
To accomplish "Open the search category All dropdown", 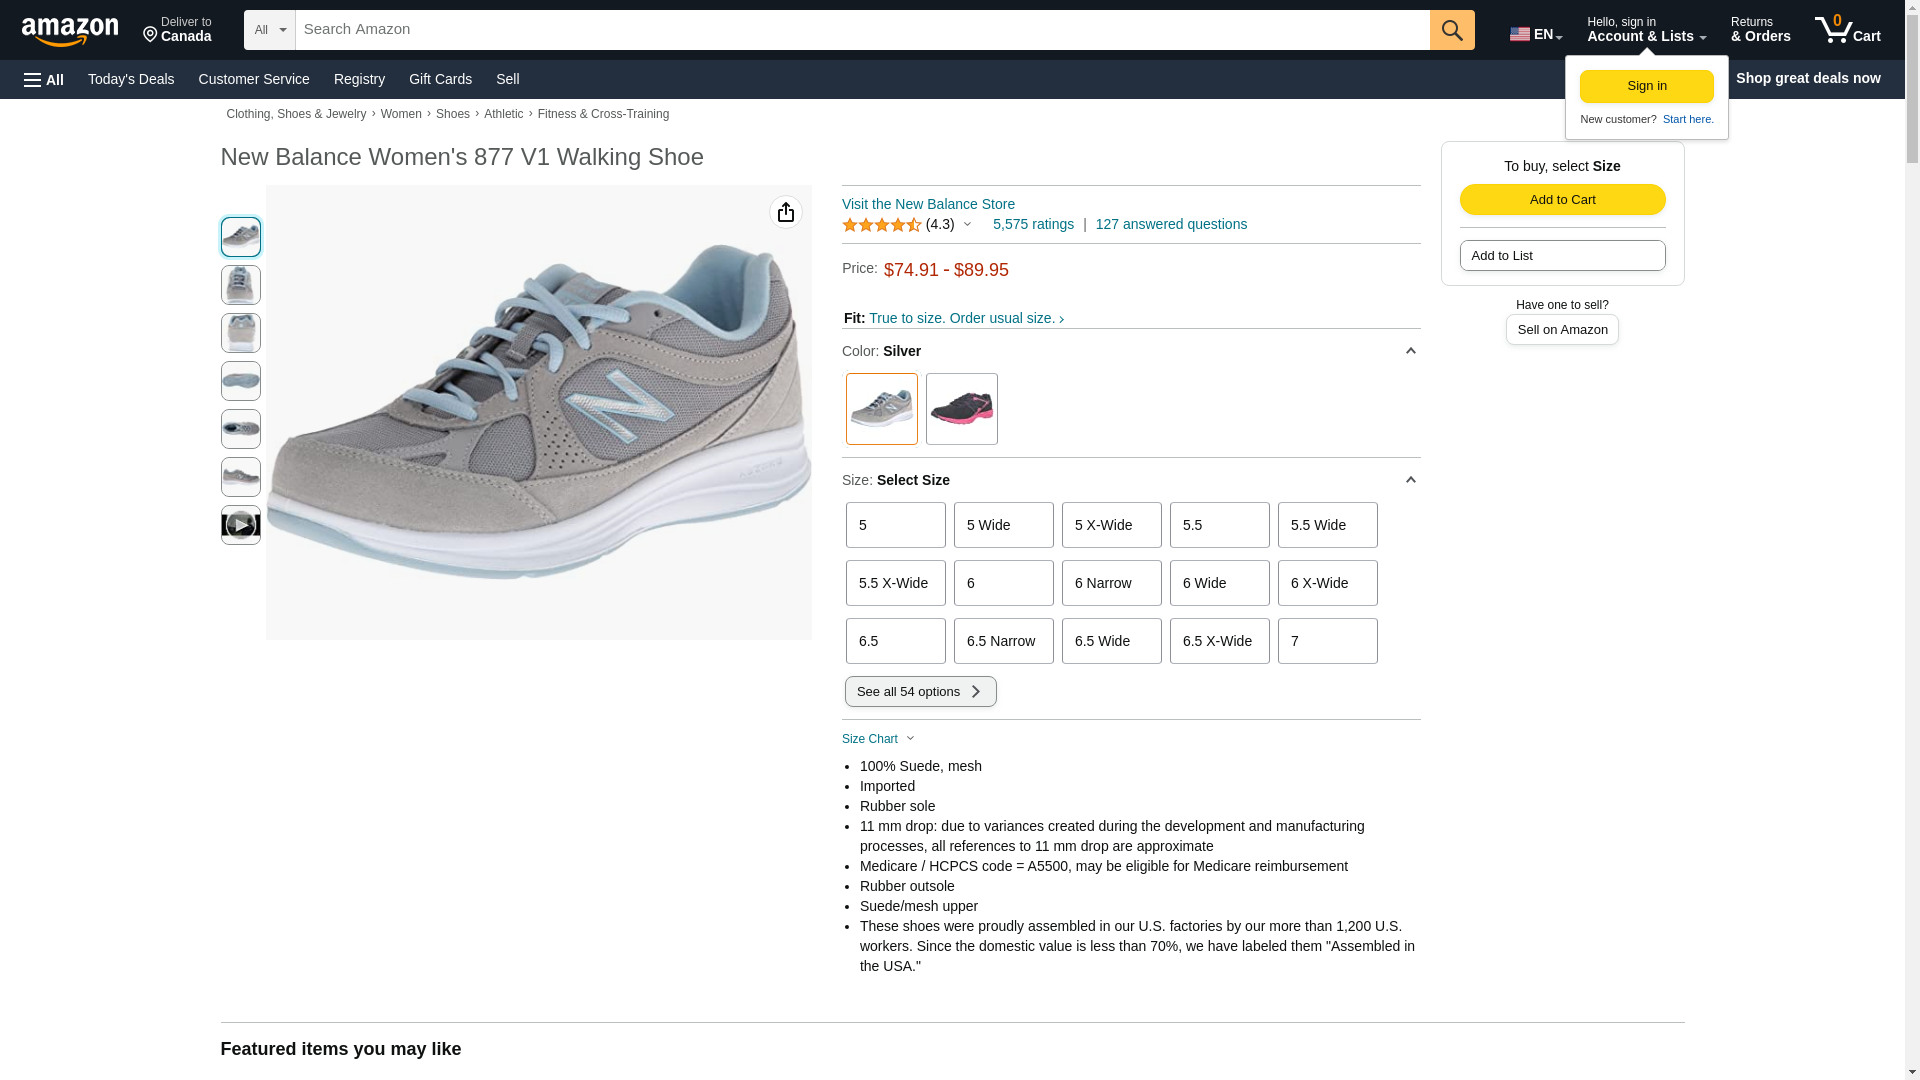I will tap(269, 30).
